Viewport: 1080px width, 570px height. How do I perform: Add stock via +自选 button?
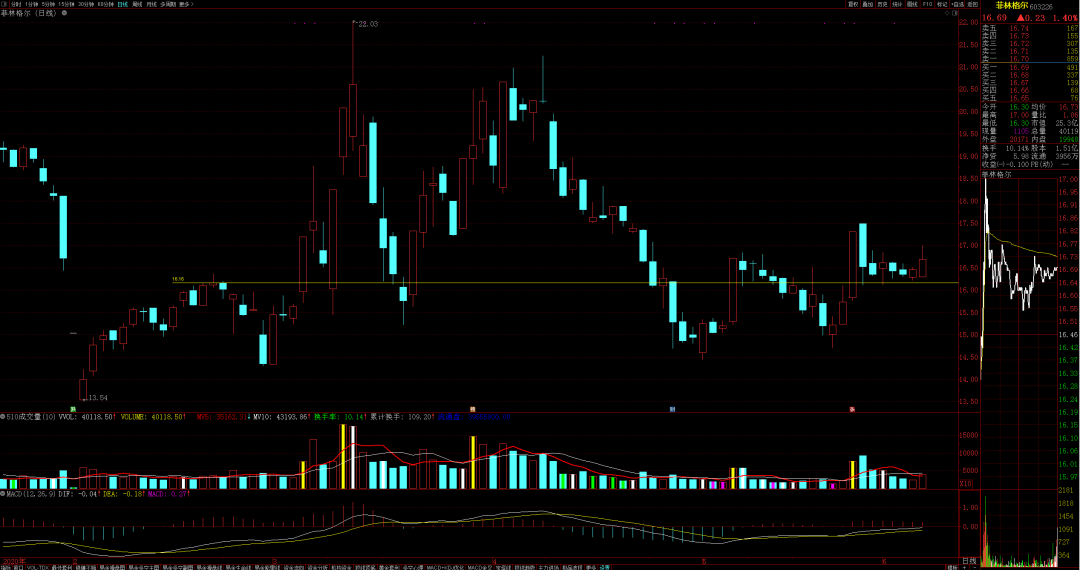coord(957,4)
